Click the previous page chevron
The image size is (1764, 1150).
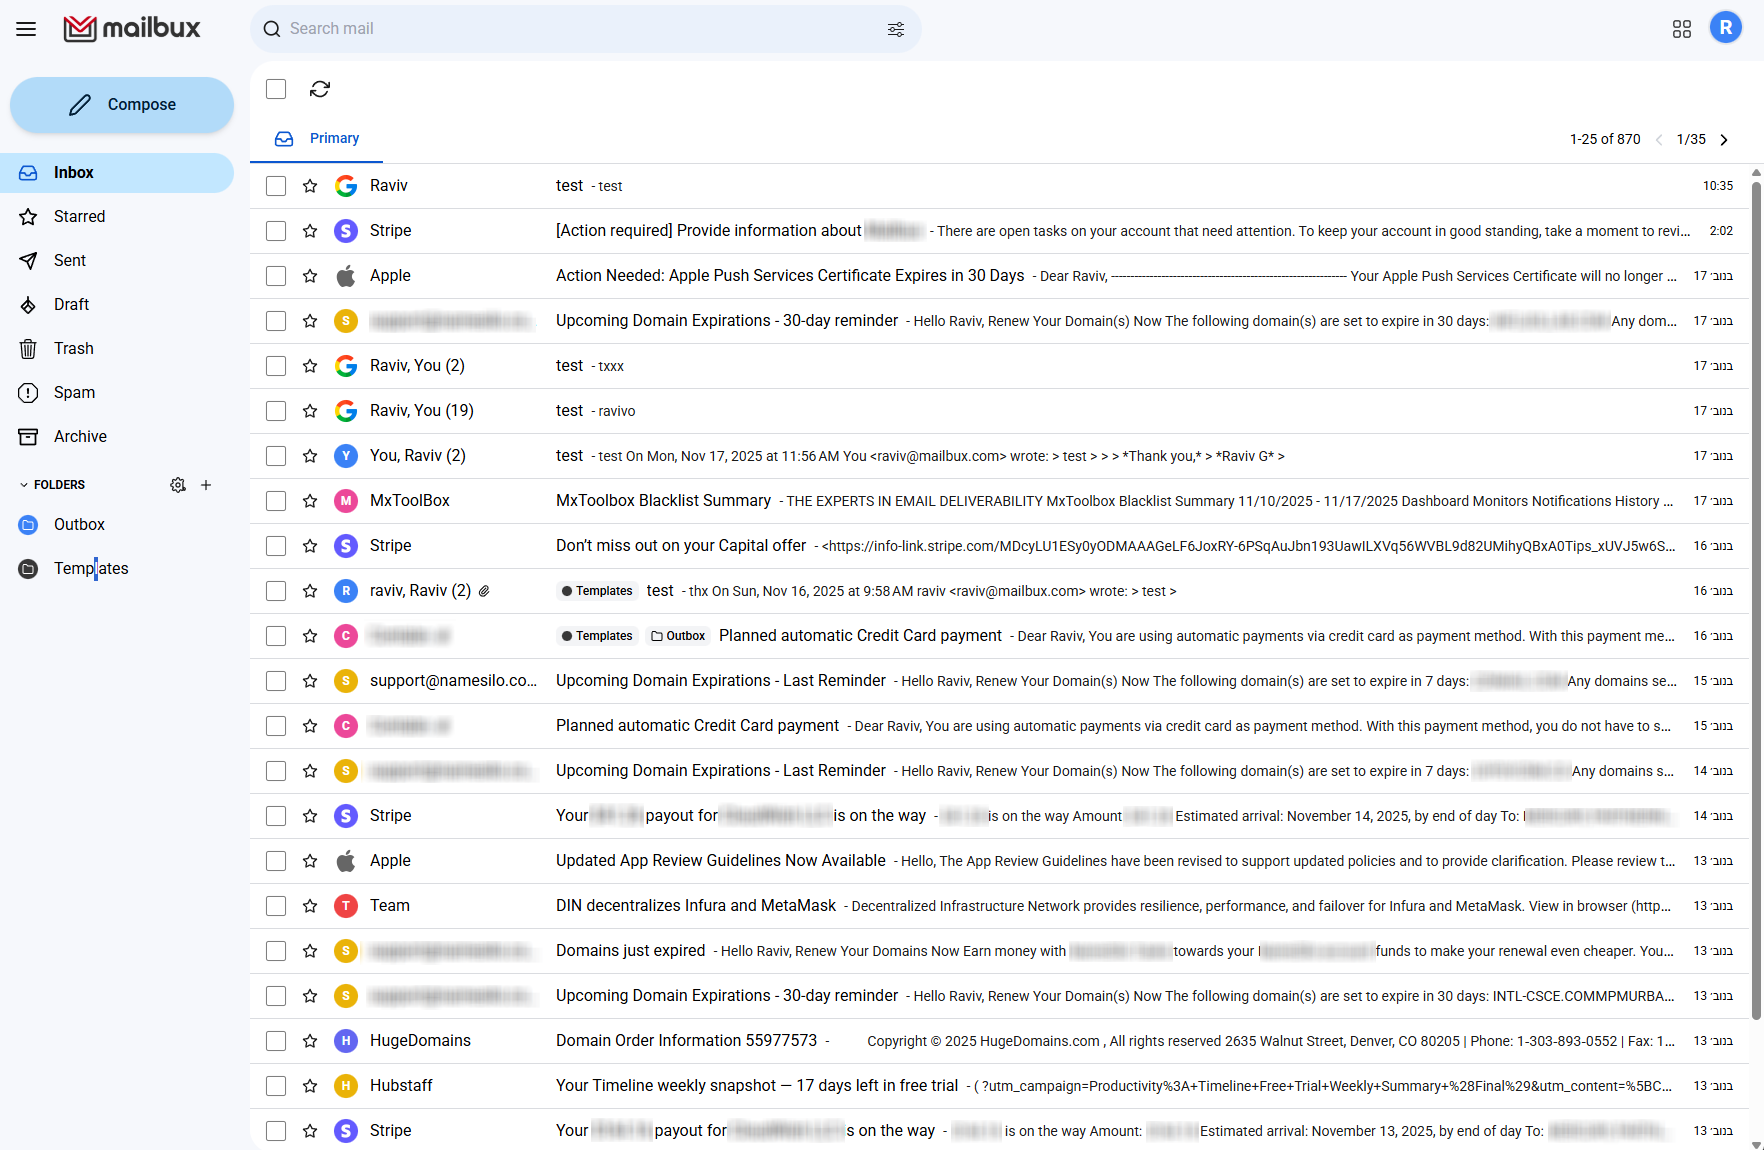(x=1660, y=139)
